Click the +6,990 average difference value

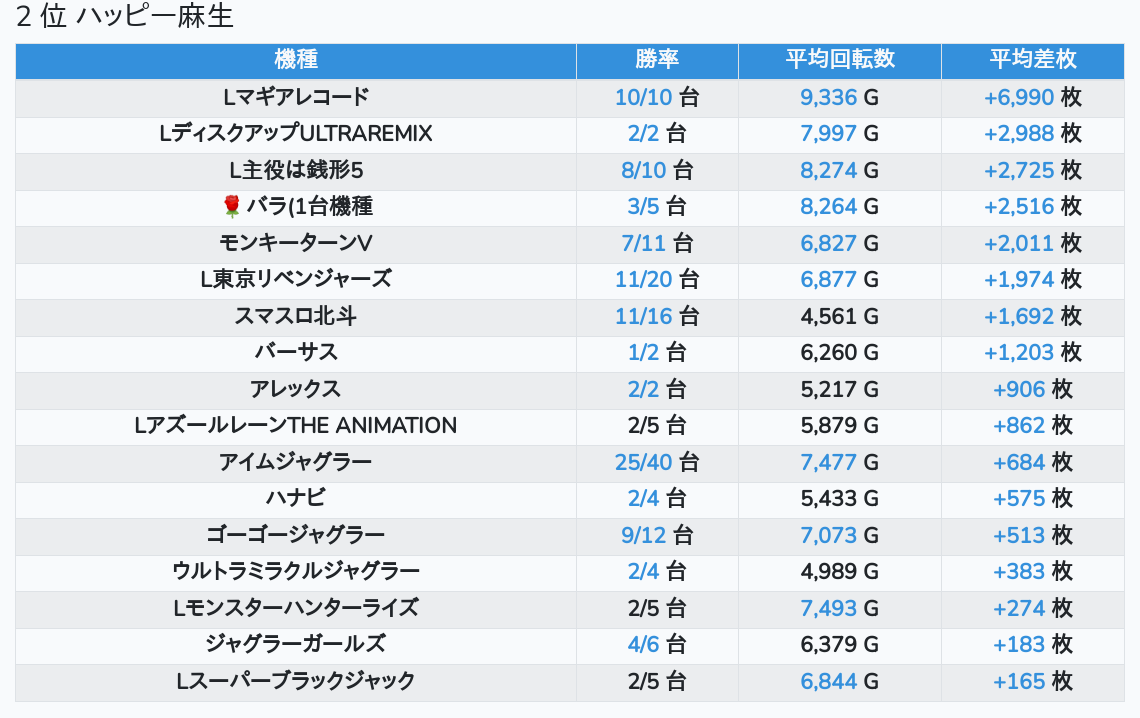(x=1019, y=97)
